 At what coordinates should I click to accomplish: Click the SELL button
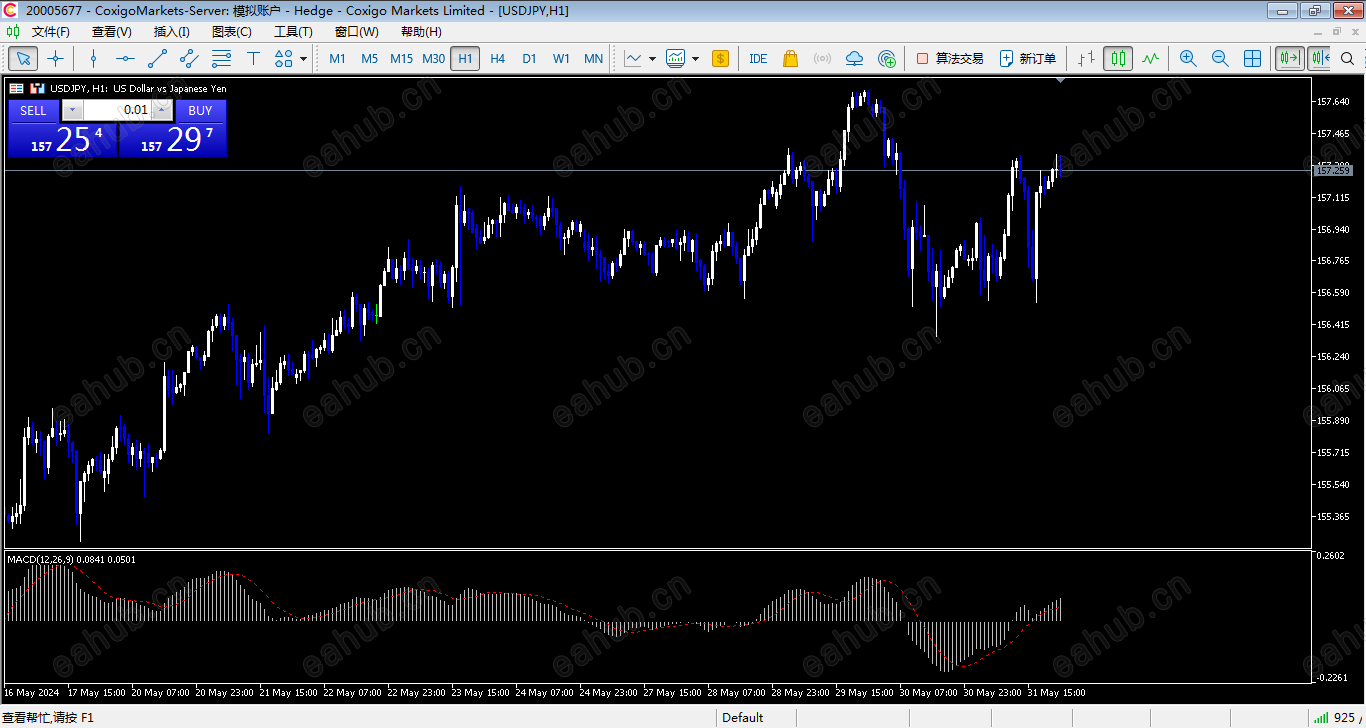(x=33, y=110)
